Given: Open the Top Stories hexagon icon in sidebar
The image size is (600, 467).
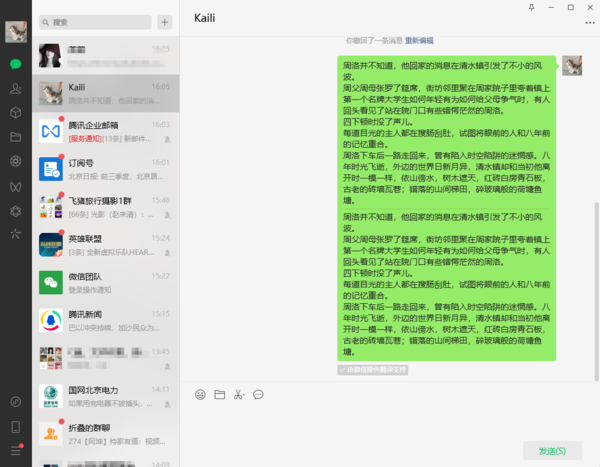Looking at the screenshot, I should pyautogui.click(x=16, y=211).
